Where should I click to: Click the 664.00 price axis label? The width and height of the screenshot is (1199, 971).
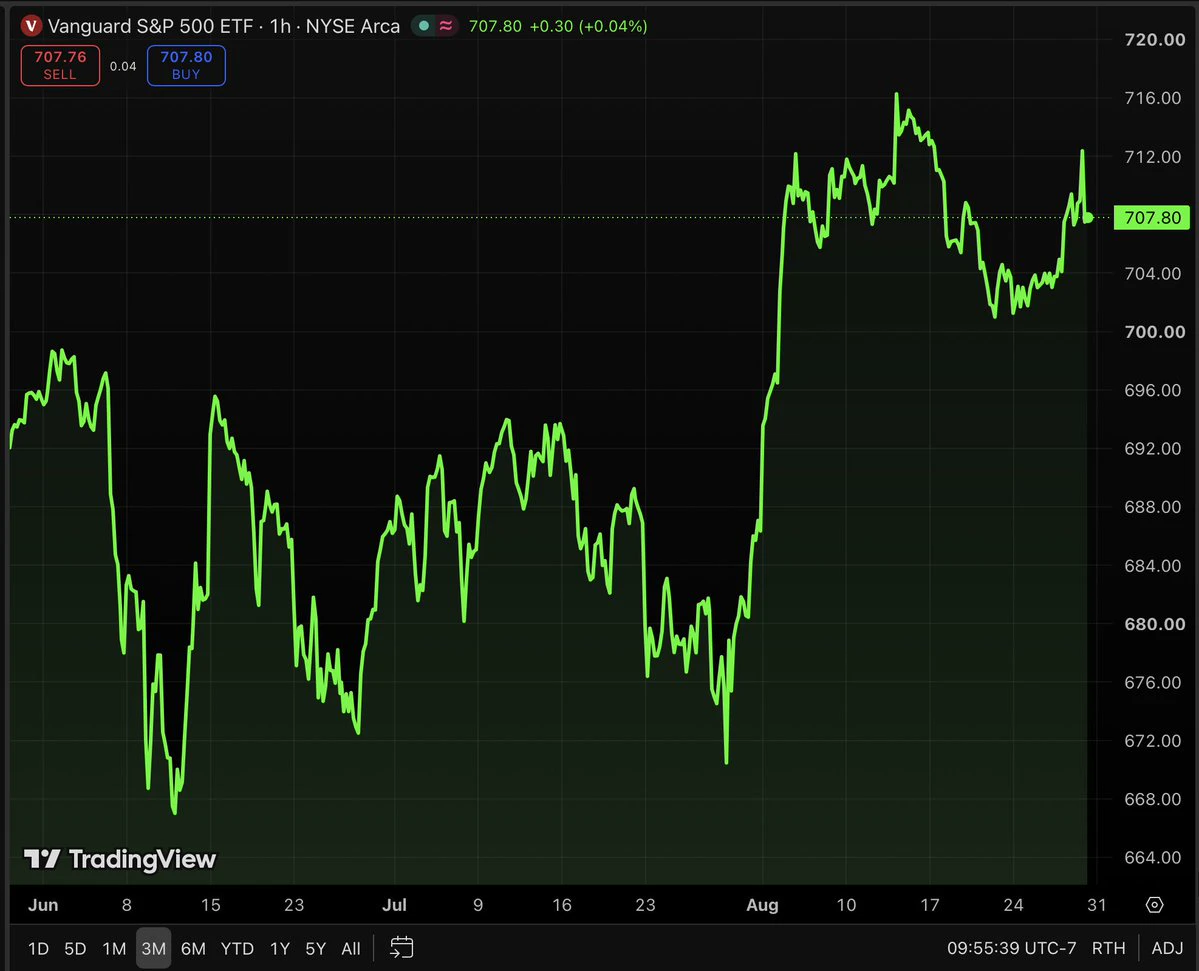[x=1154, y=858]
